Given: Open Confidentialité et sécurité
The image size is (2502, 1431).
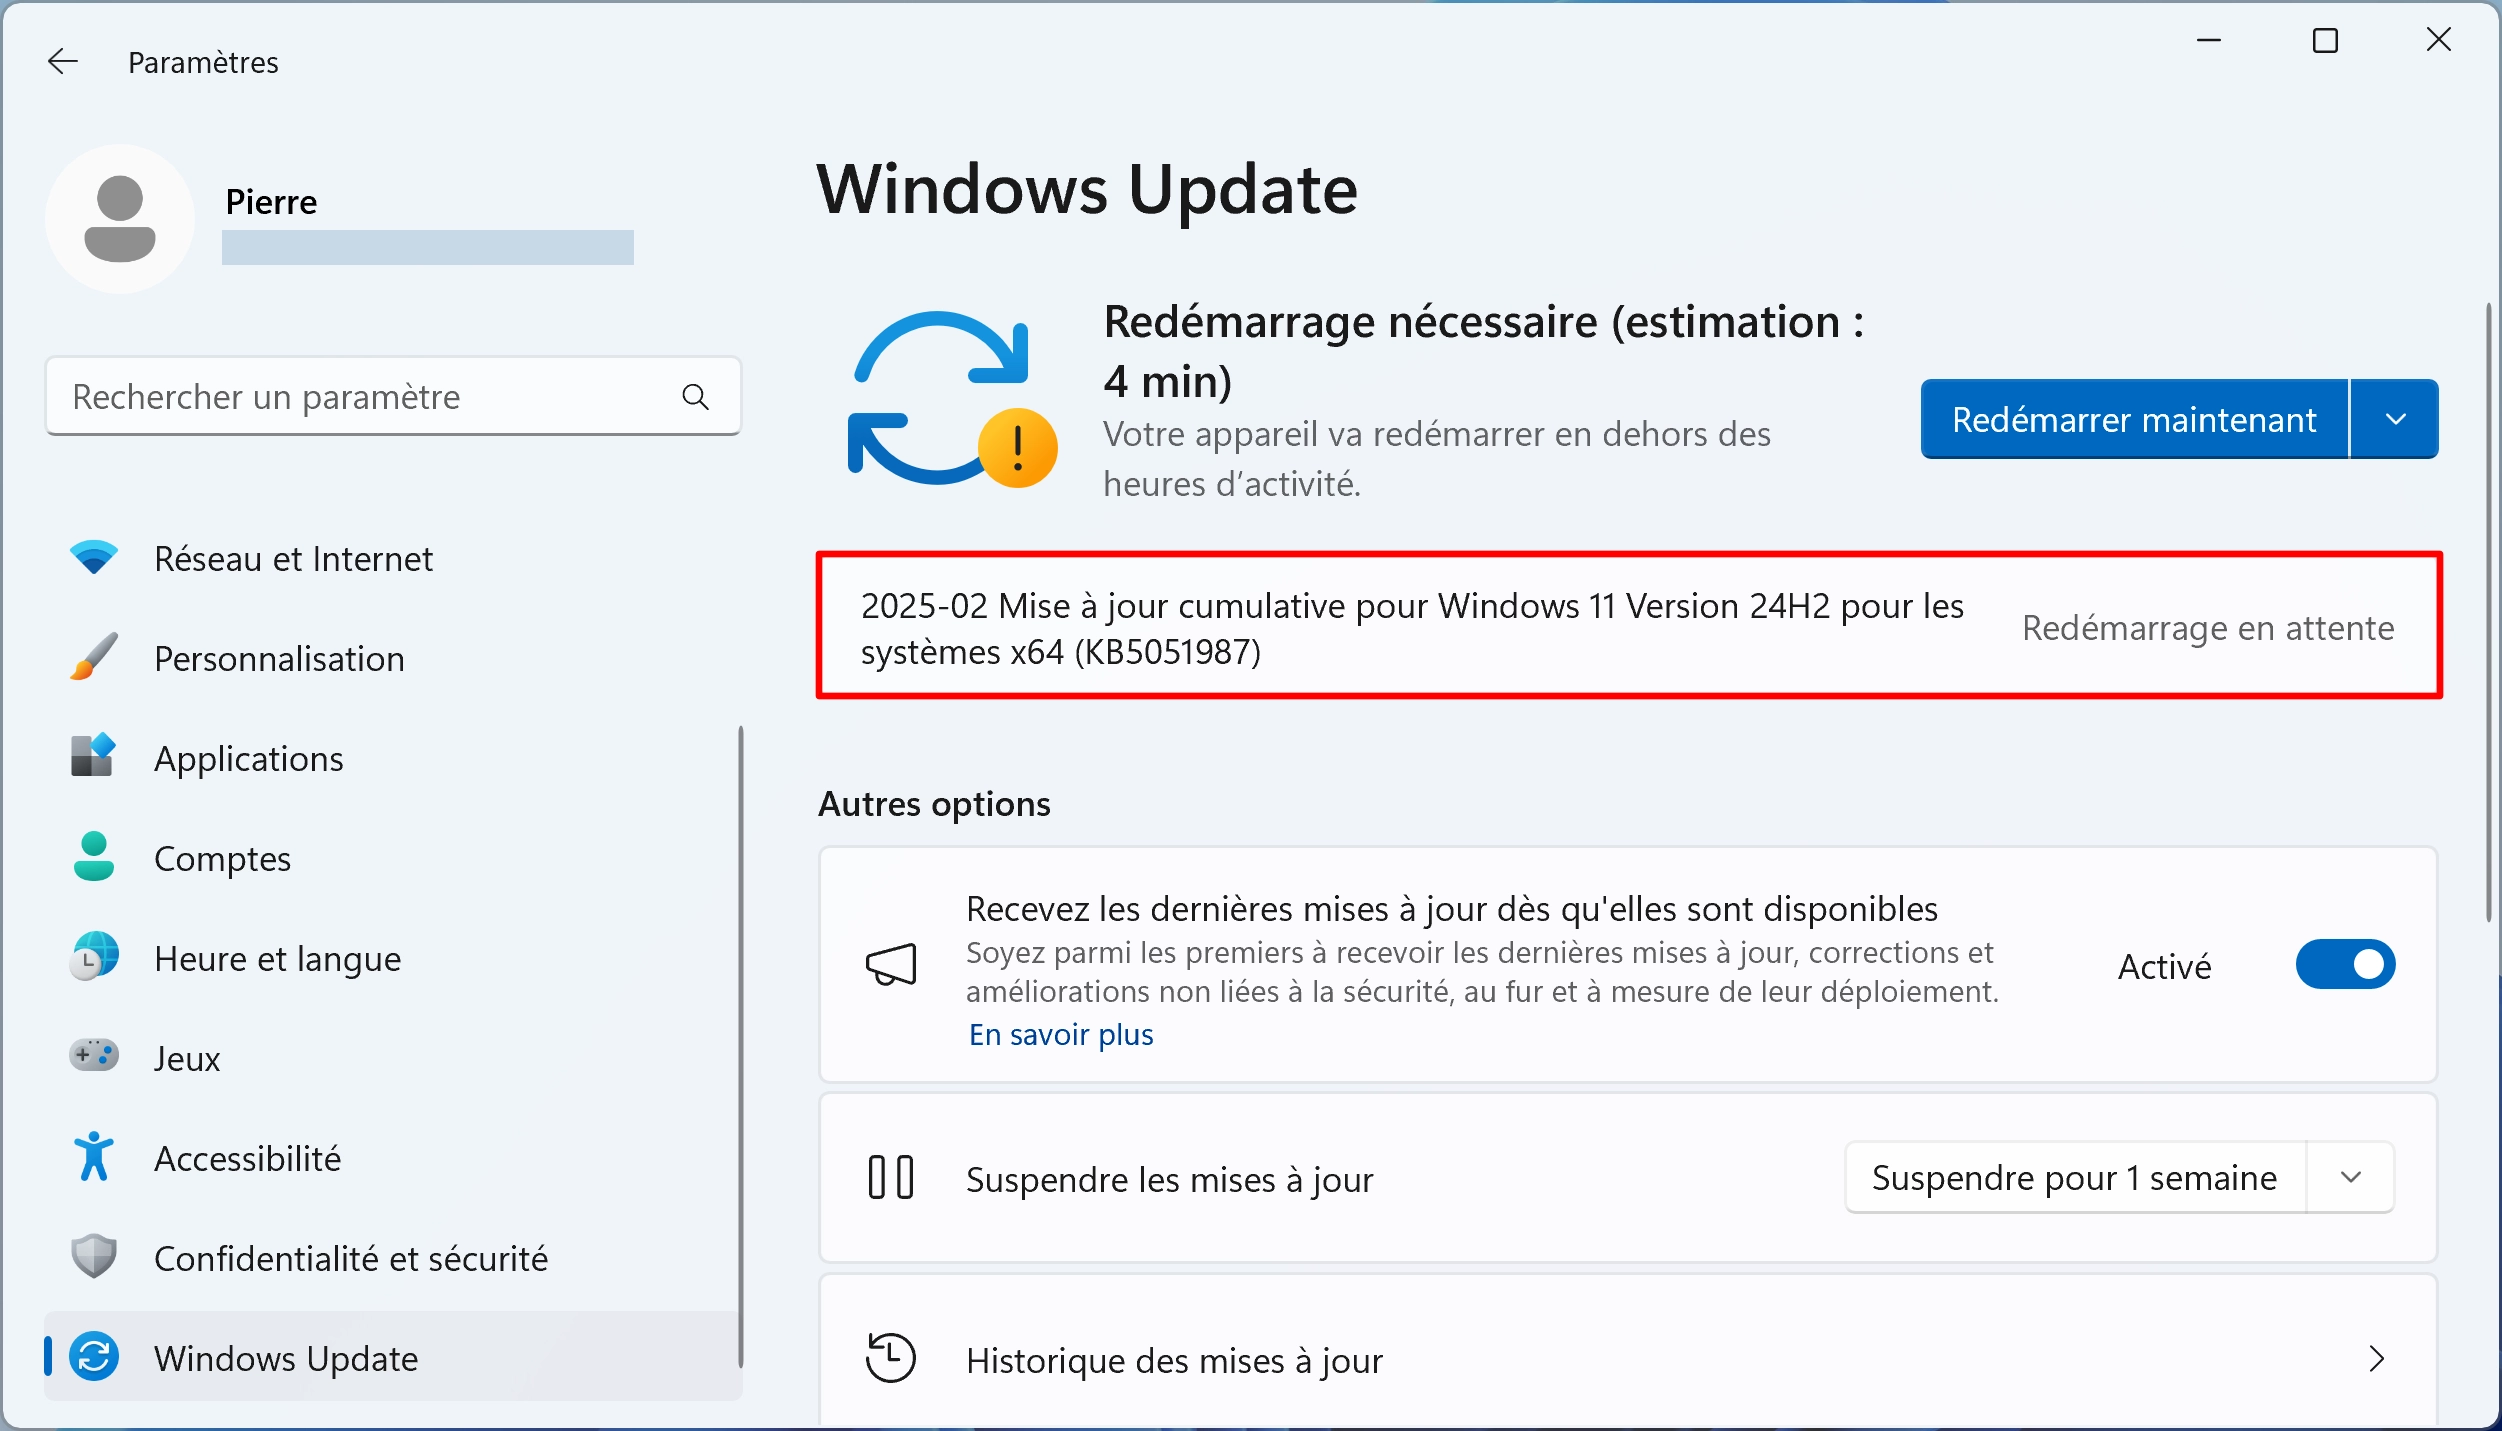Looking at the screenshot, I should click(392, 1258).
